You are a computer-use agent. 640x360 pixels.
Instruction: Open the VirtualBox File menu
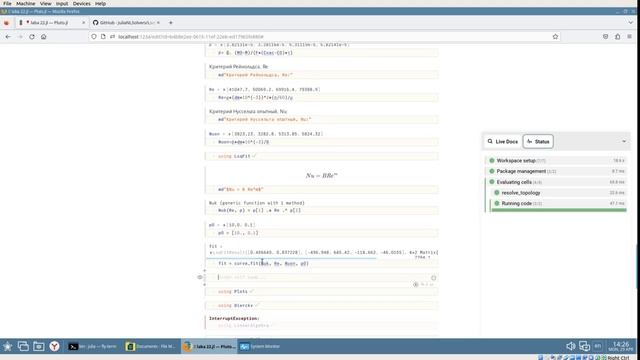coord(7,3)
